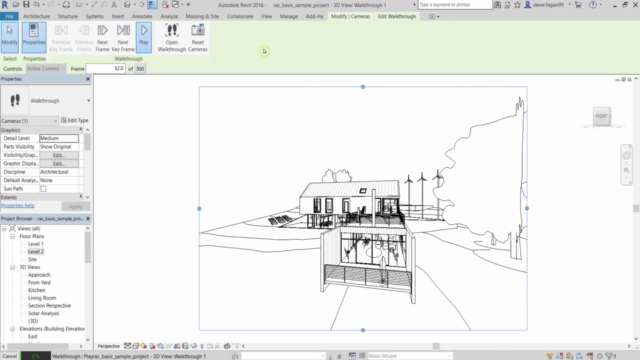The height and width of the screenshot is (360, 640).
Task: Open the Active Camera controls dropdown
Action: tap(46, 69)
